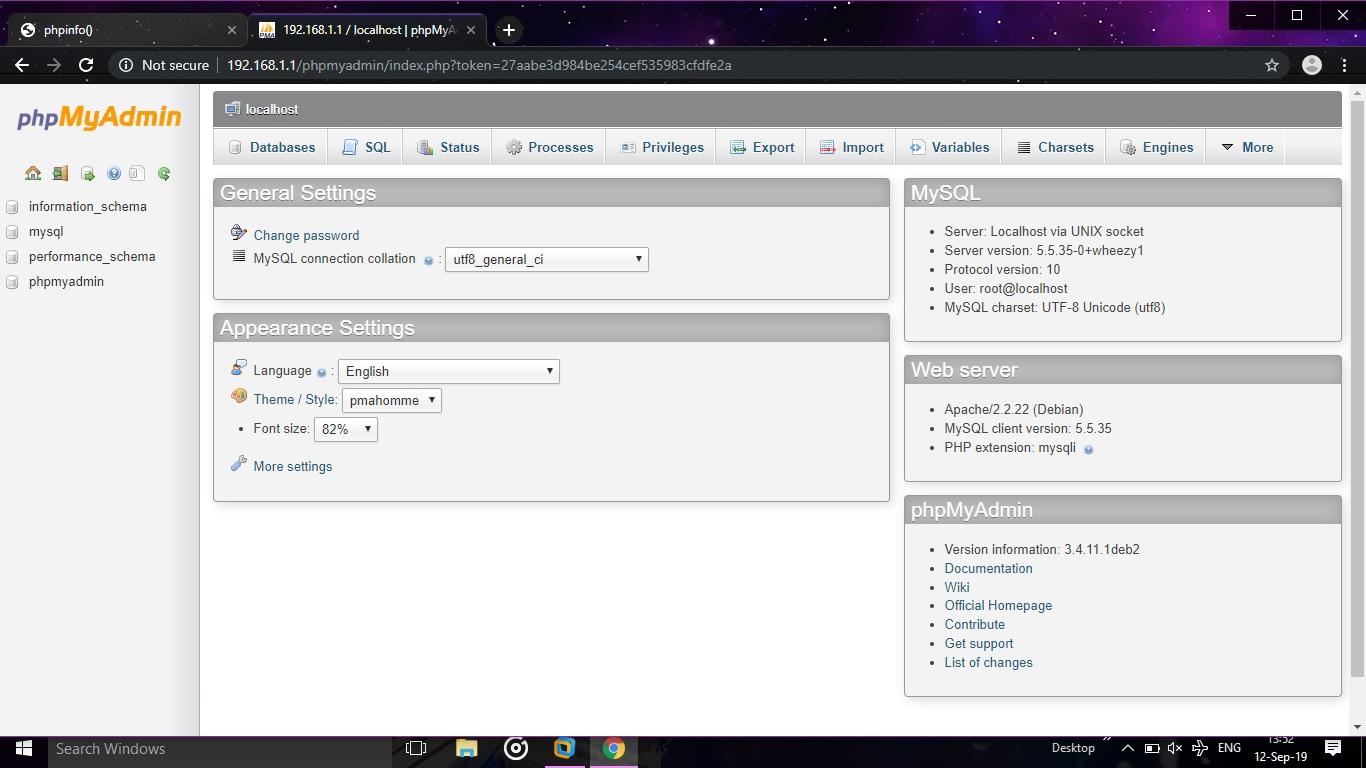Image resolution: width=1366 pixels, height=768 pixels.
Task: Bookmark this page with the star icon
Action: click(x=1272, y=65)
